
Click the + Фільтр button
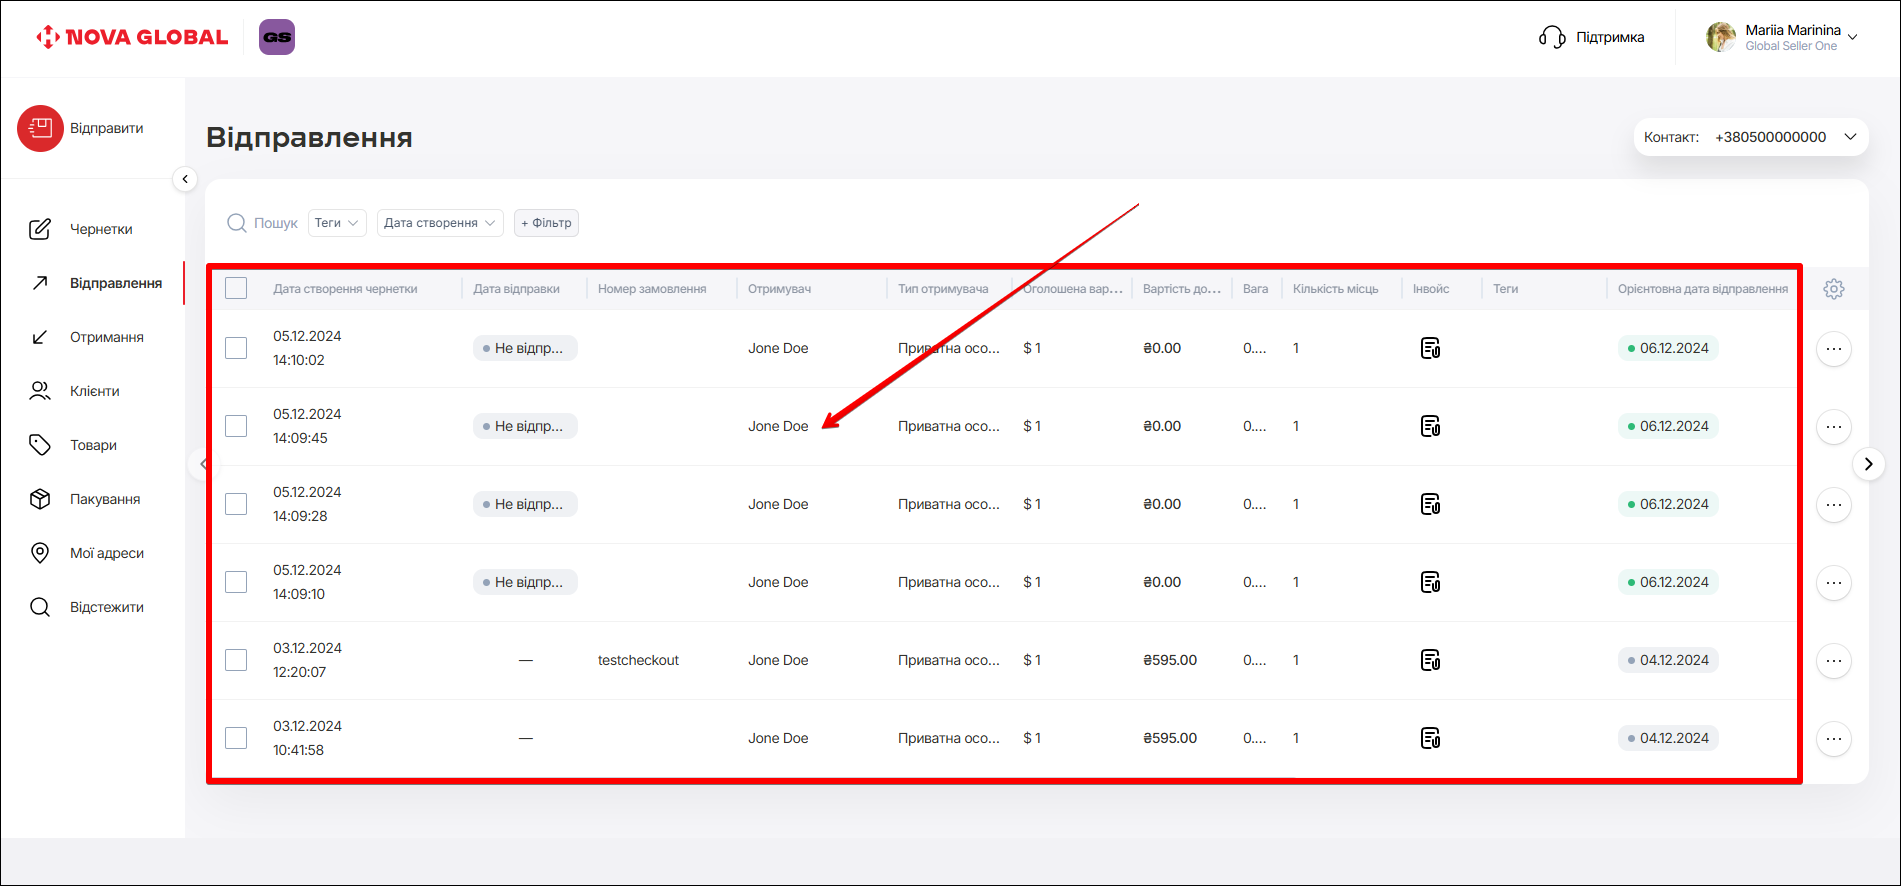546,223
